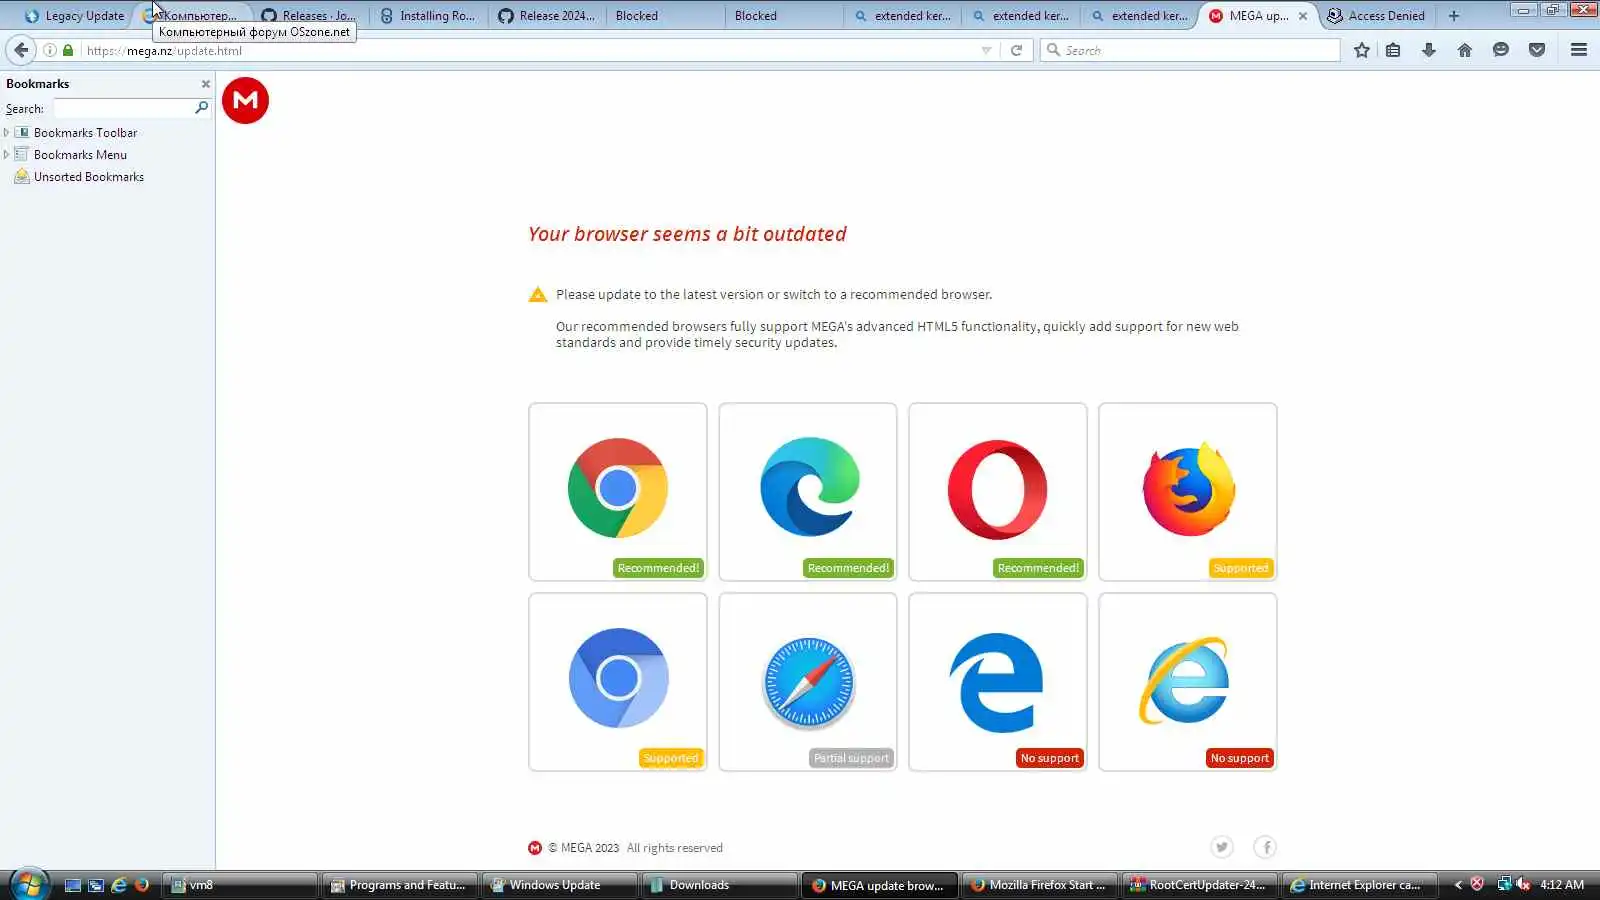Click the chat smiley toolbar icon
This screenshot has height=900, width=1600.
1501,50
